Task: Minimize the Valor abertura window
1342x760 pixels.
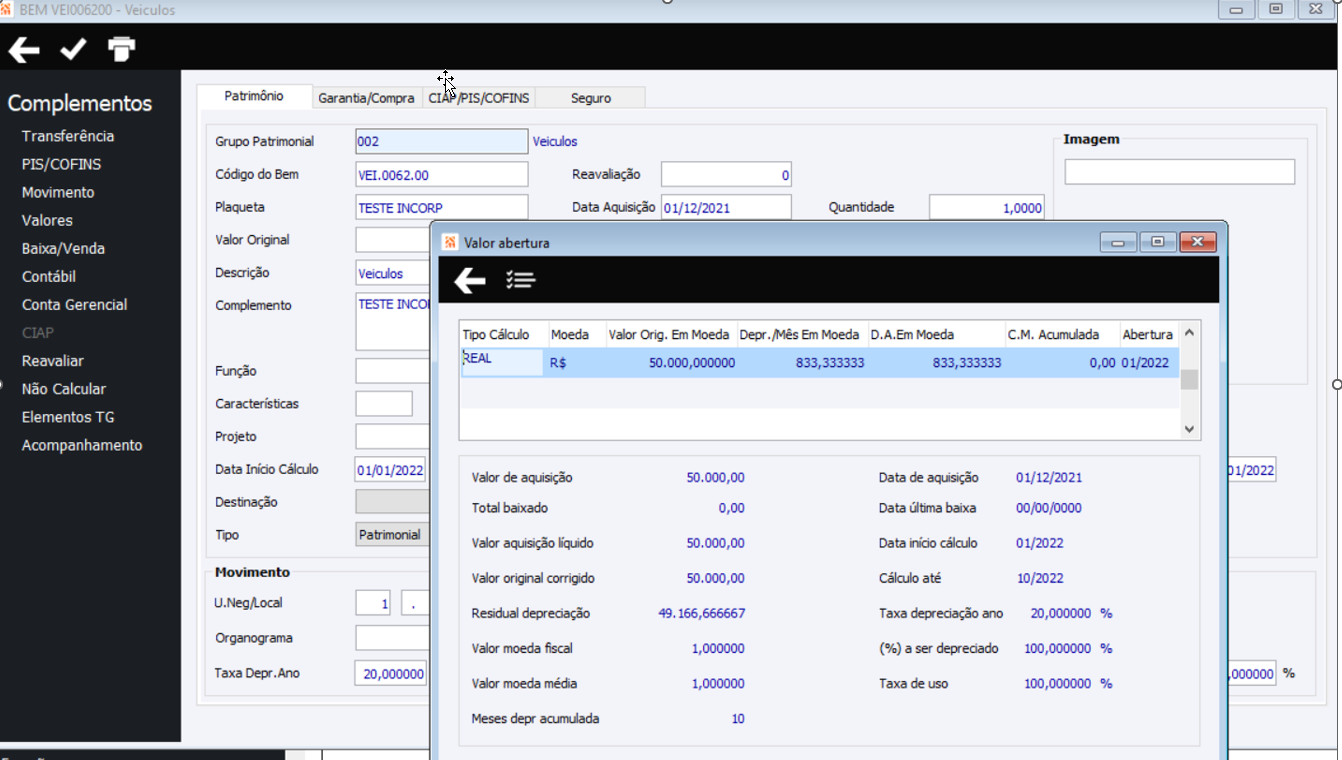Action: [x=1118, y=242]
